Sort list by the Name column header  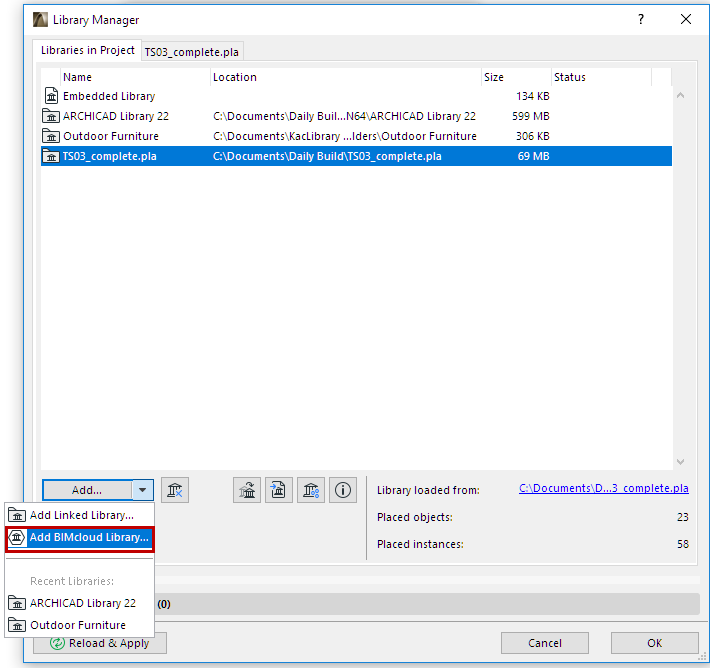(135, 77)
